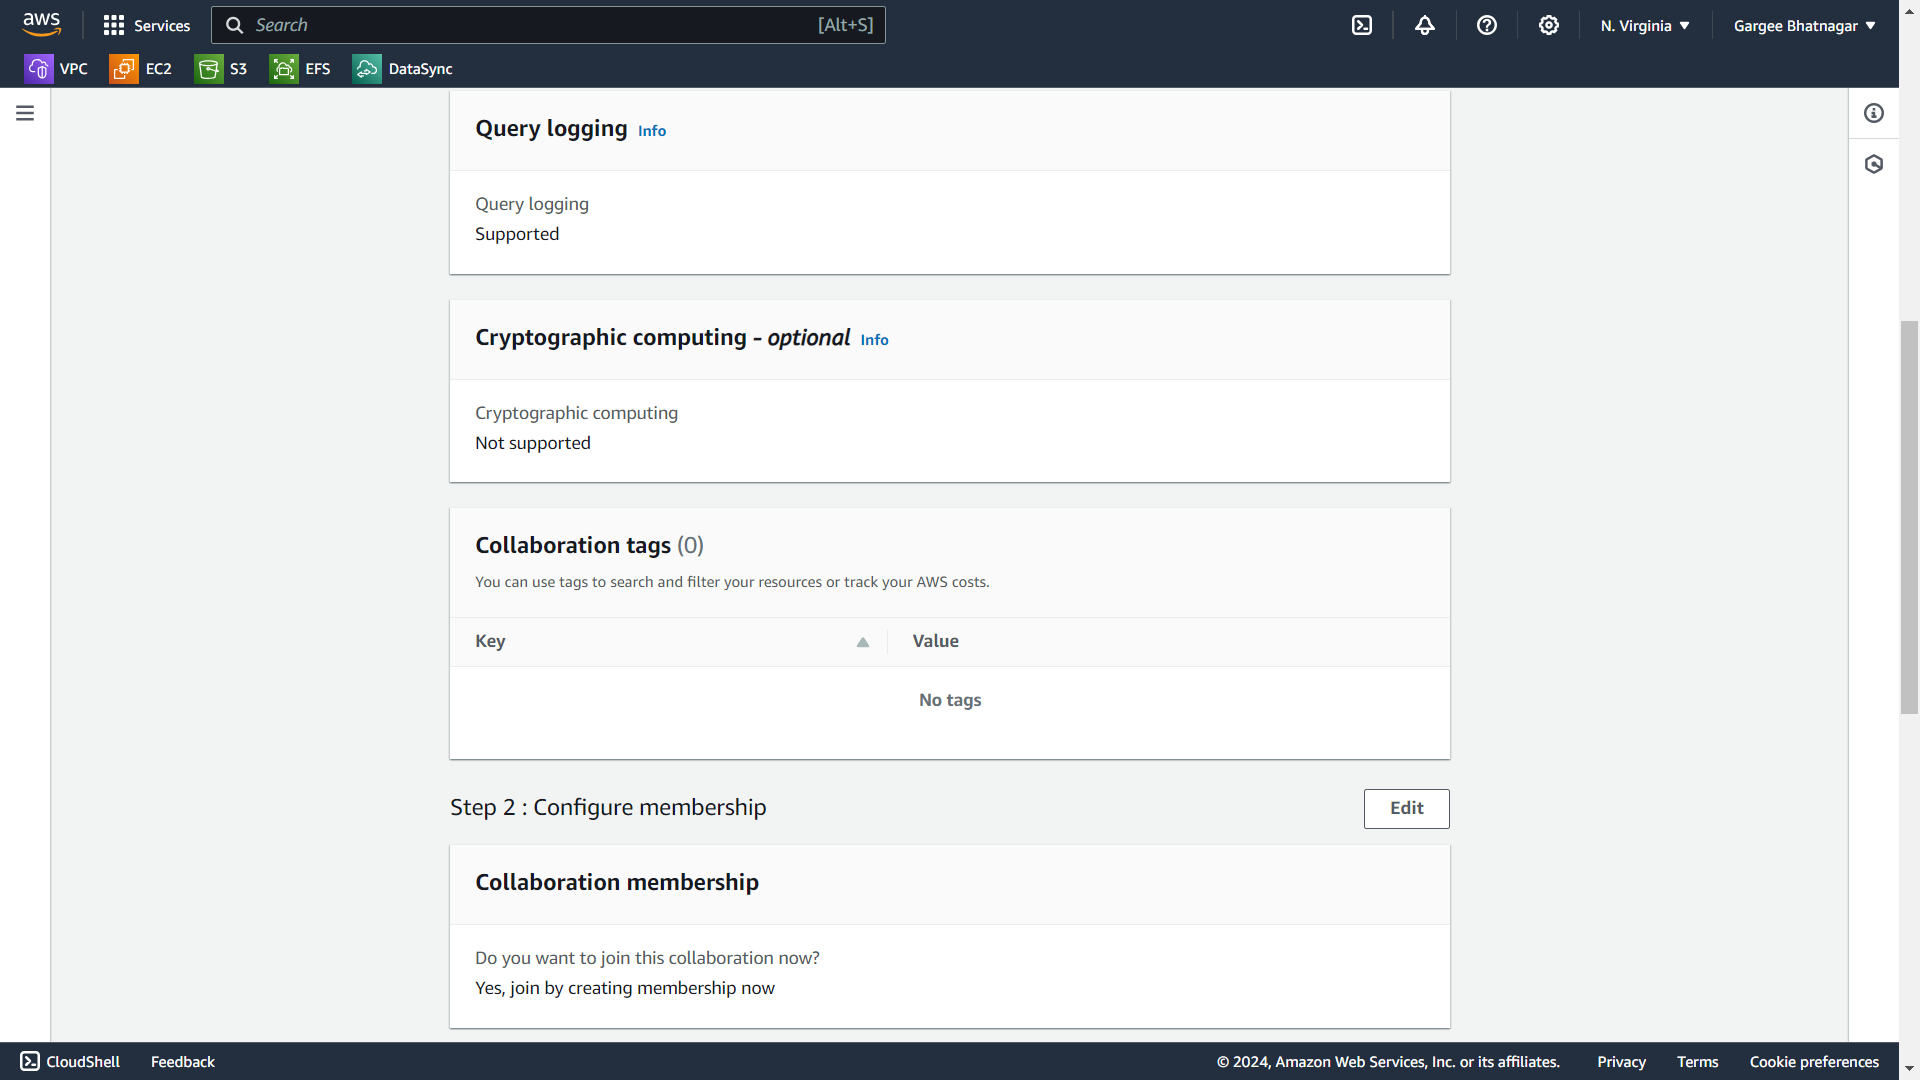Open CloudShell from the top bar icon
The image size is (1920, 1080).
pos(1362,25)
